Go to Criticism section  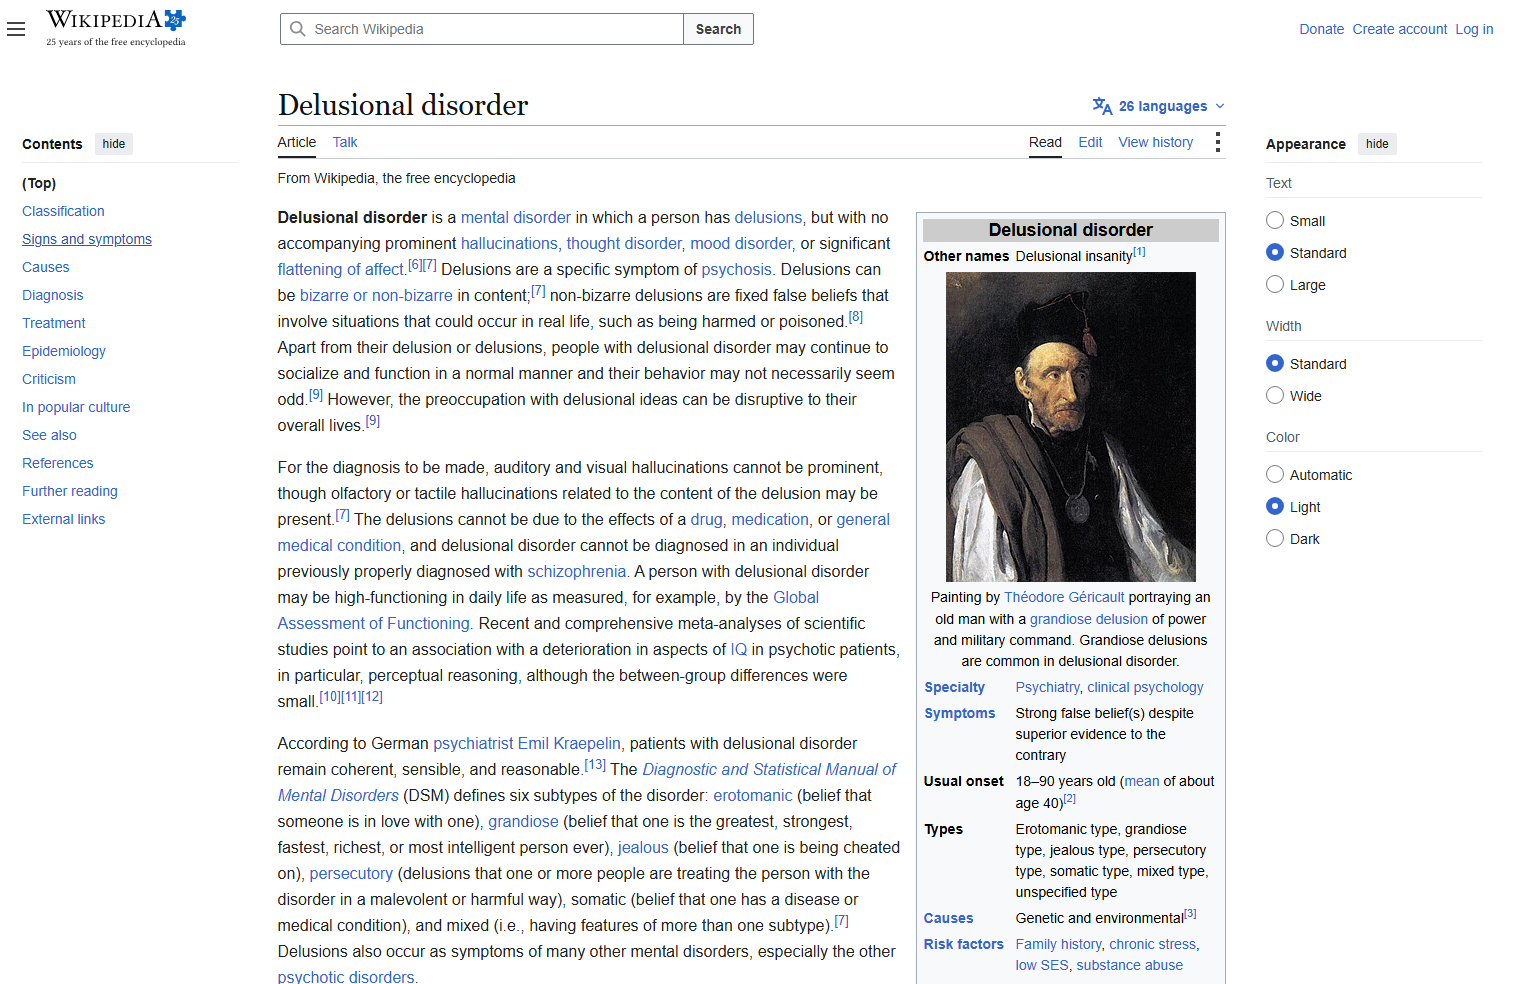pos(49,379)
